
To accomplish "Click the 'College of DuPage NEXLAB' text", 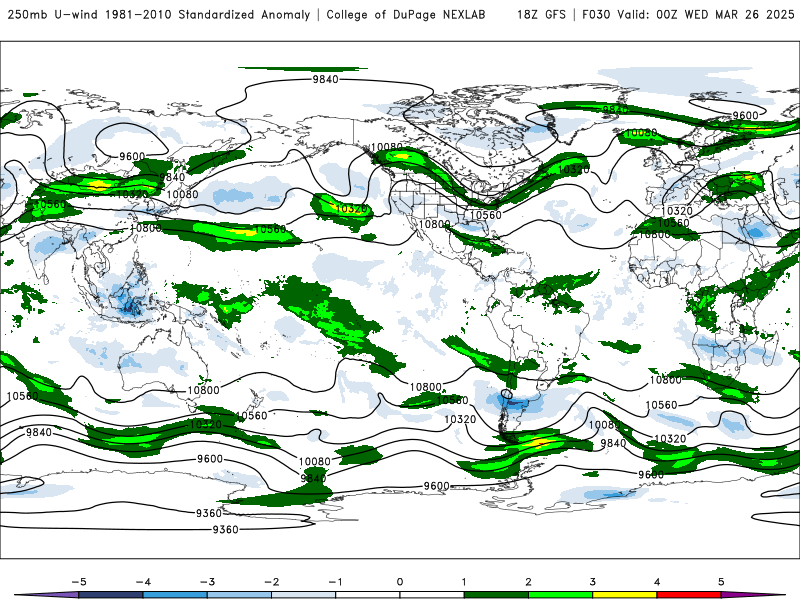I will click(406, 15).
